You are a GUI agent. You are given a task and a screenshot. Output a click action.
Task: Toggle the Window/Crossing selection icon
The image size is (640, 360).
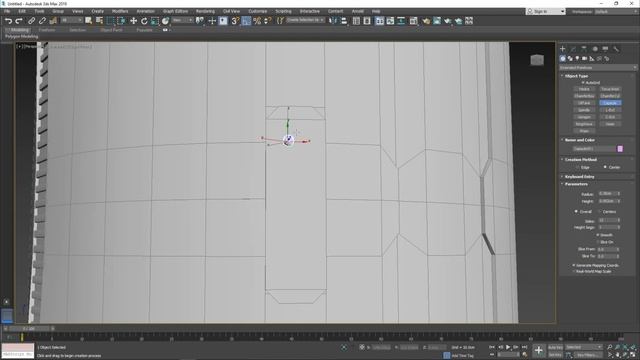[122, 21]
